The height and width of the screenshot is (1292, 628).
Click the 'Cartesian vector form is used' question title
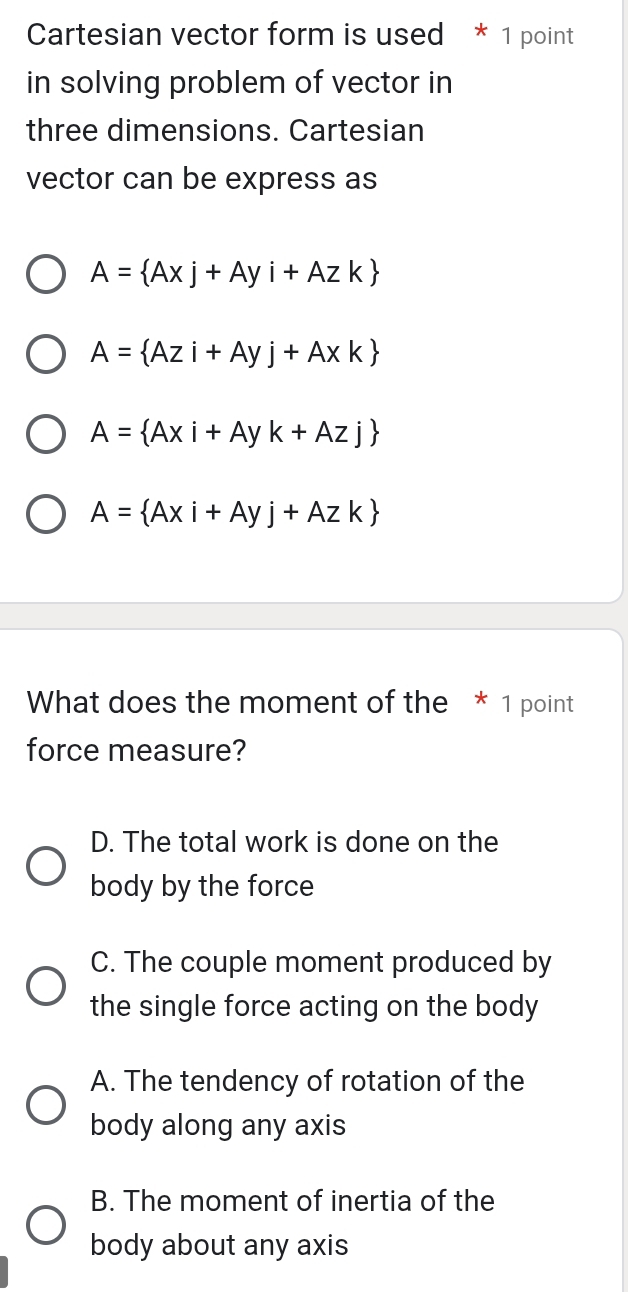point(235,35)
